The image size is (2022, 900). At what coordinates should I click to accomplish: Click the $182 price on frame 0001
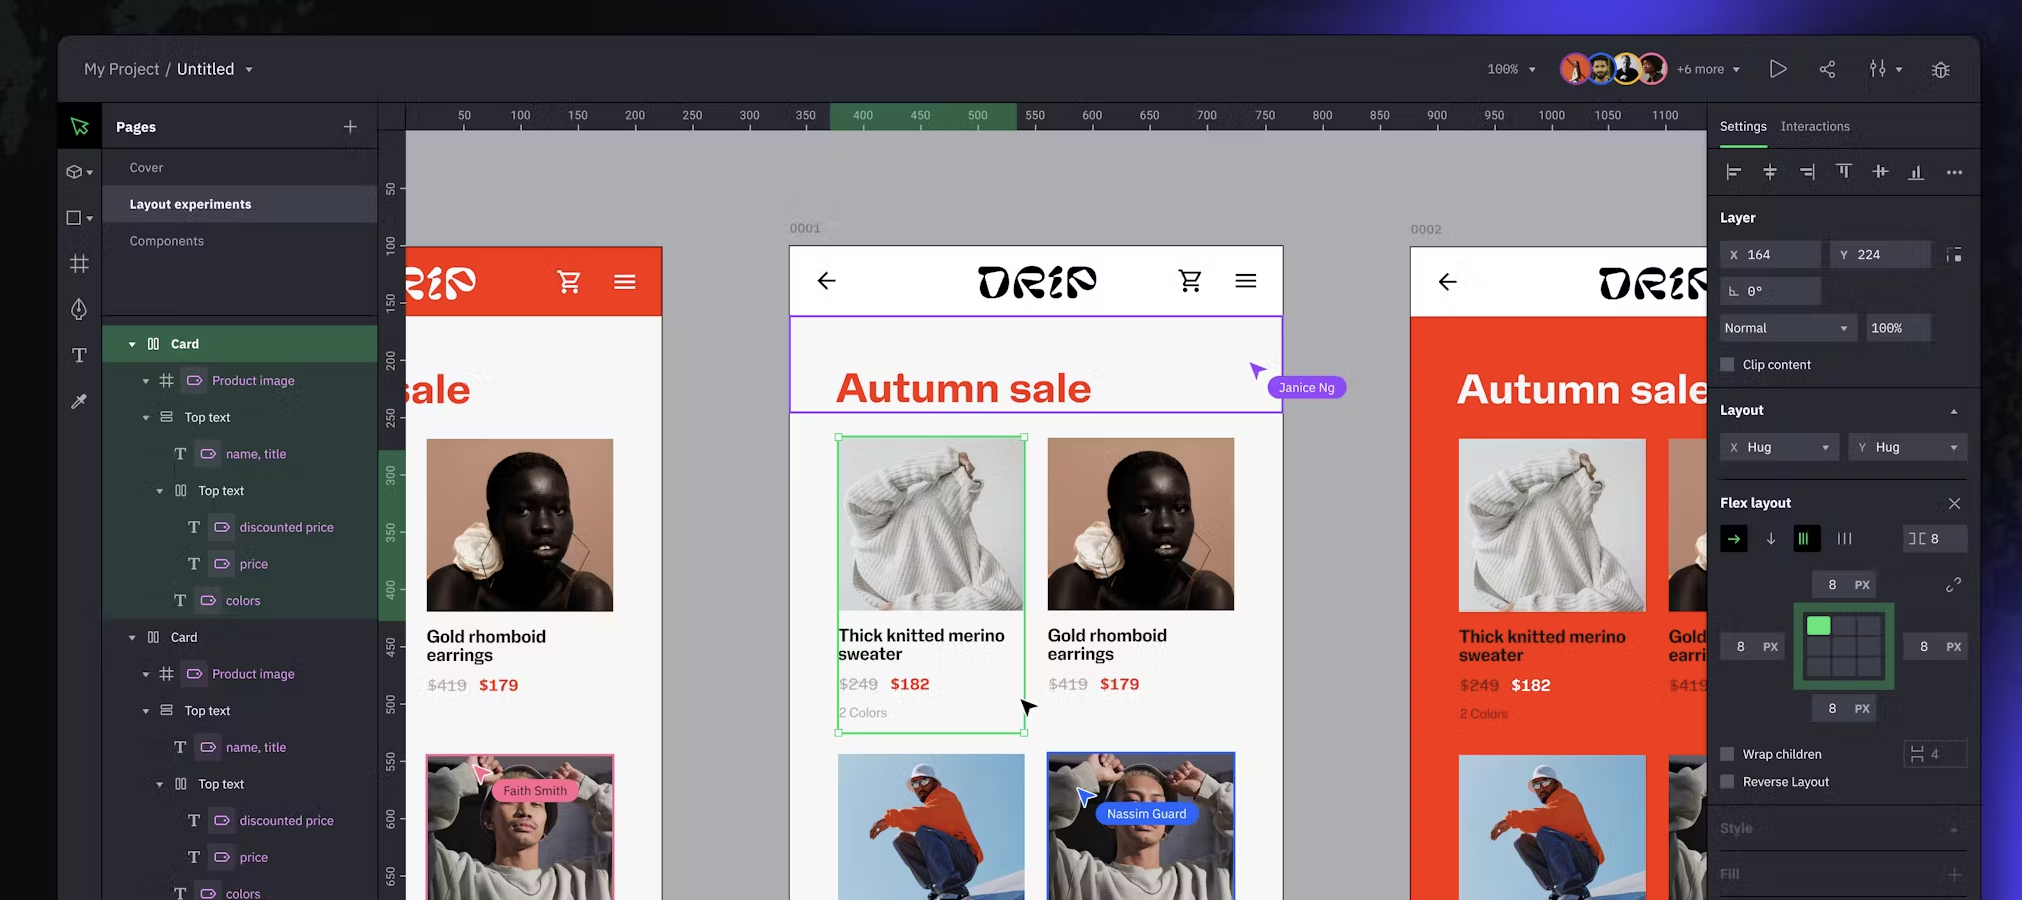[x=910, y=684]
